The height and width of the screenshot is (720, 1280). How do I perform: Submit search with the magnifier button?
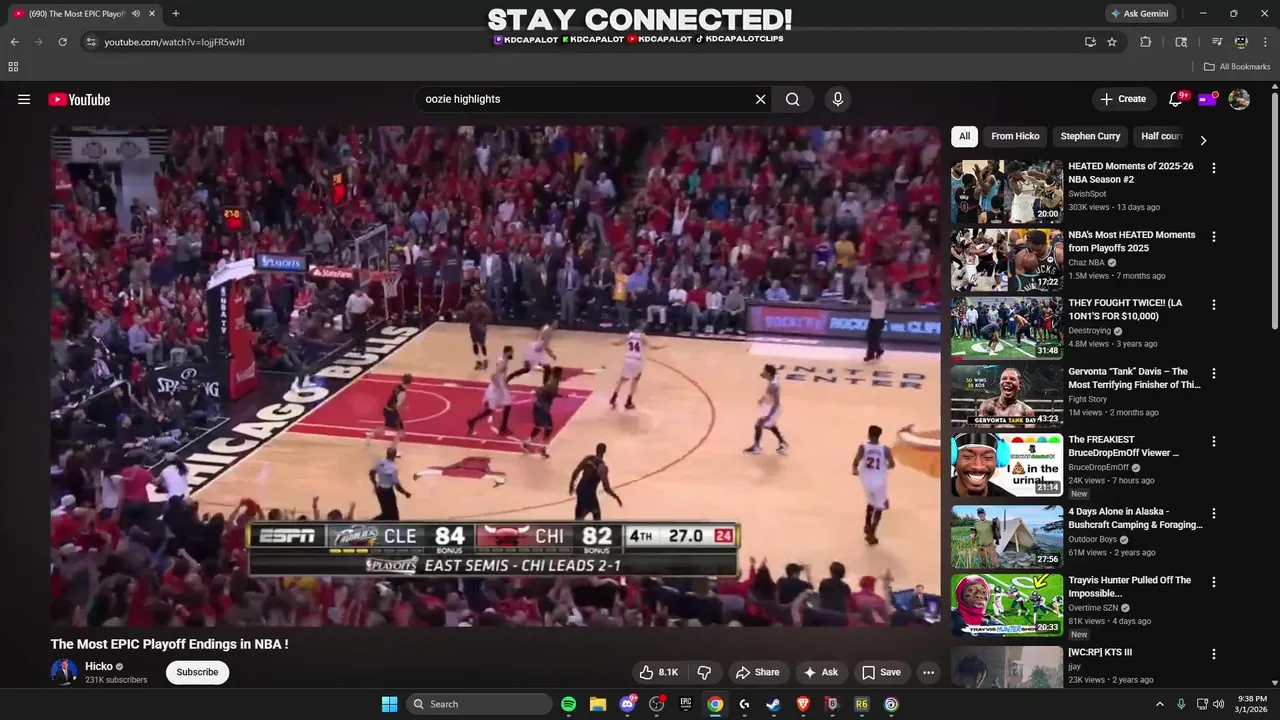pos(792,99)
